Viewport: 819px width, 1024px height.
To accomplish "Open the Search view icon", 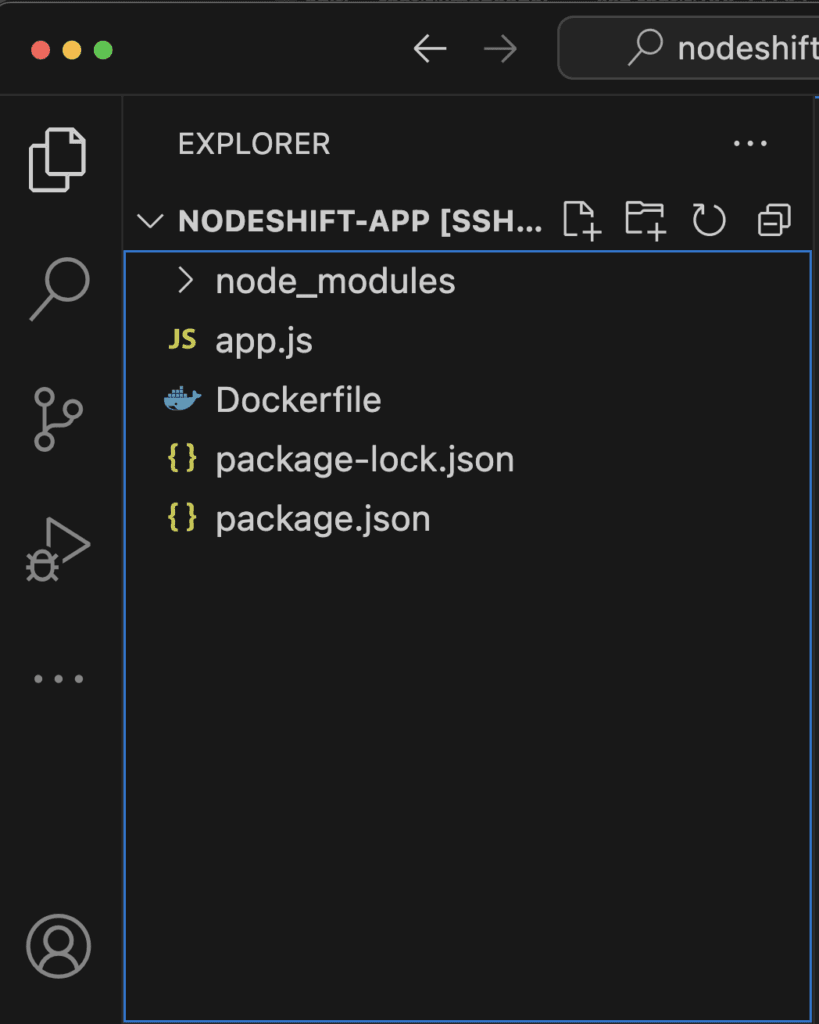I will pyautogui.click(x=58, y=290).
